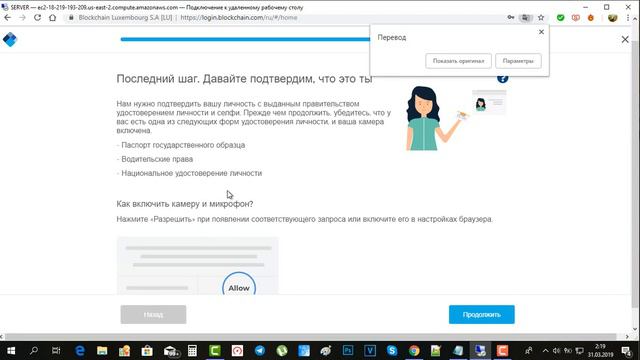640x360 pixels.
Task: Click the site lock security icon
Action: click(x=71, y=18)
